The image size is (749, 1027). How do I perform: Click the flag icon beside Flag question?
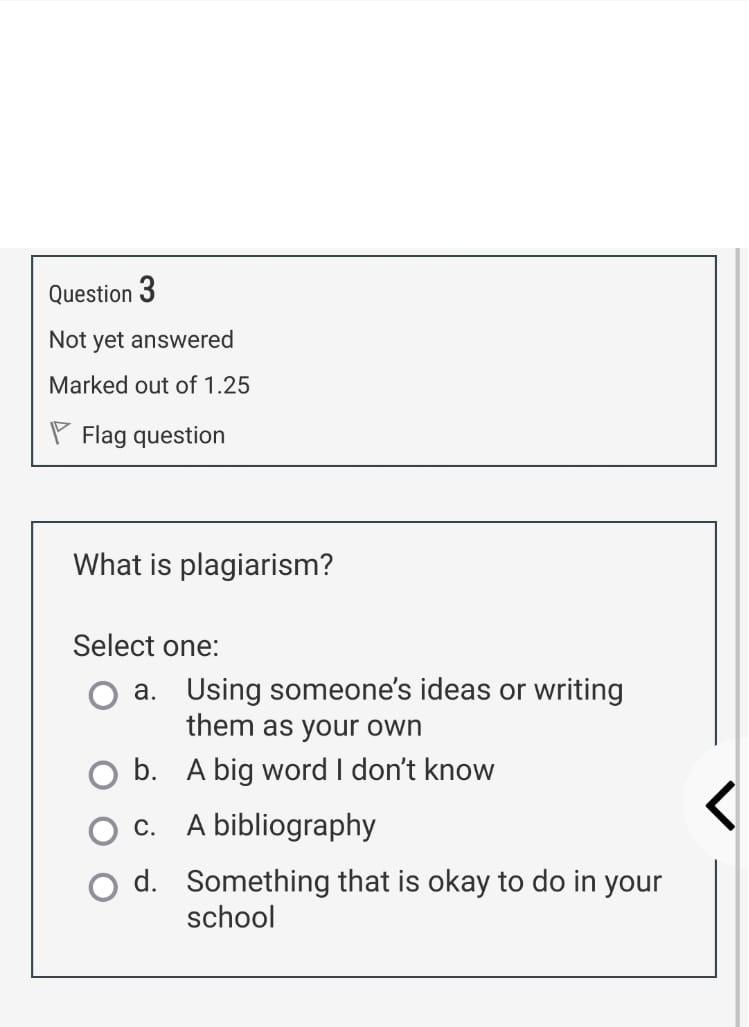[61, 433]
